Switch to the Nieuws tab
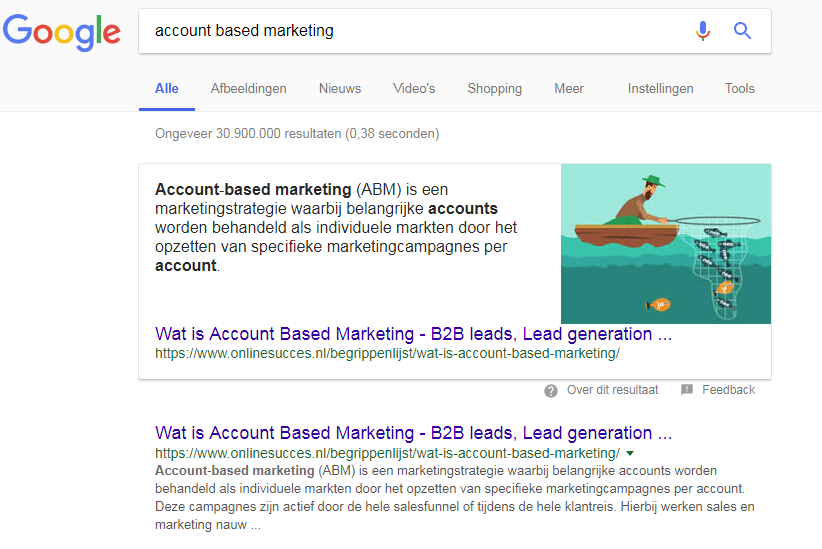This screenshot has height=549, width=822. click(340, 89)
